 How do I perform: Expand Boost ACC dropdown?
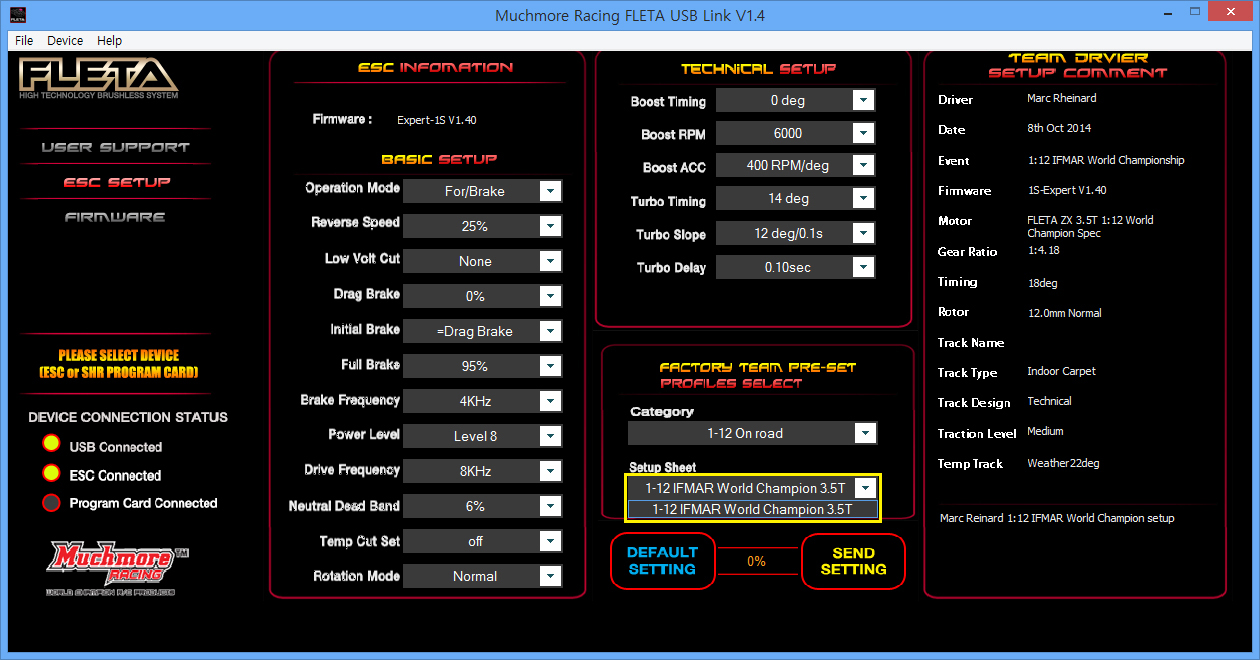click(863, 166)
